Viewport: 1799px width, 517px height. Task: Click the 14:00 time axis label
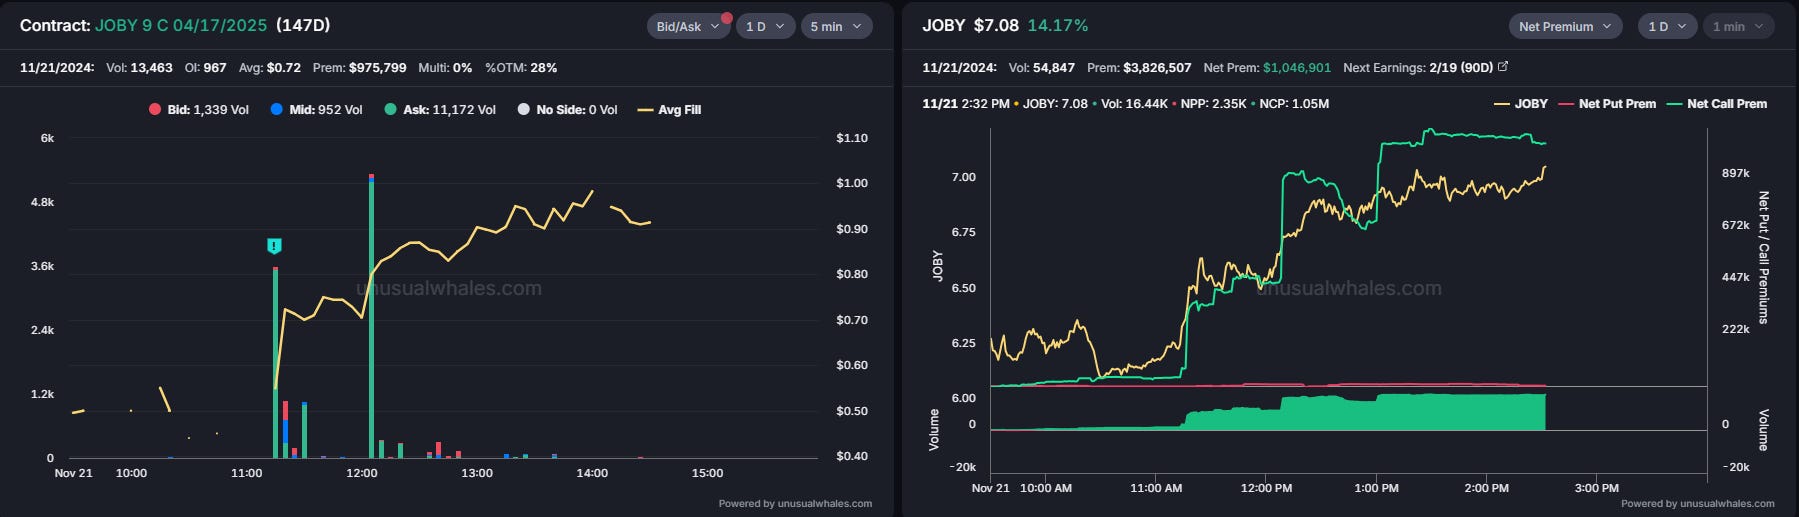(592, 473)
